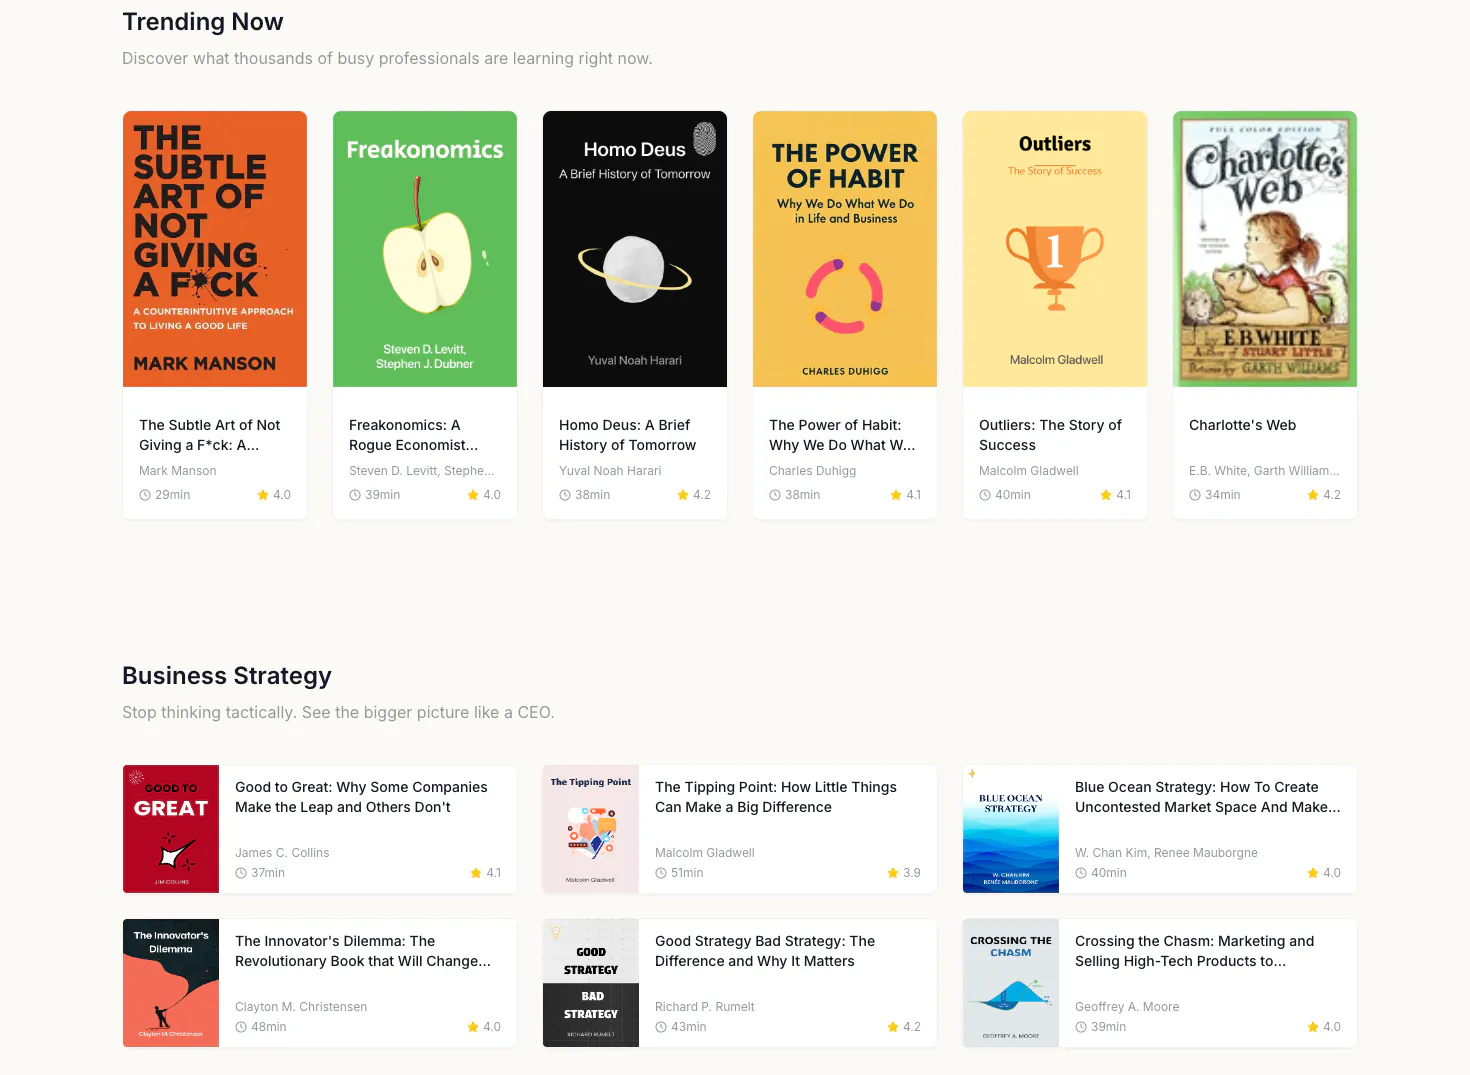Click author text "Yuval Noah Harari" below the title

click(x=610, y=471)
